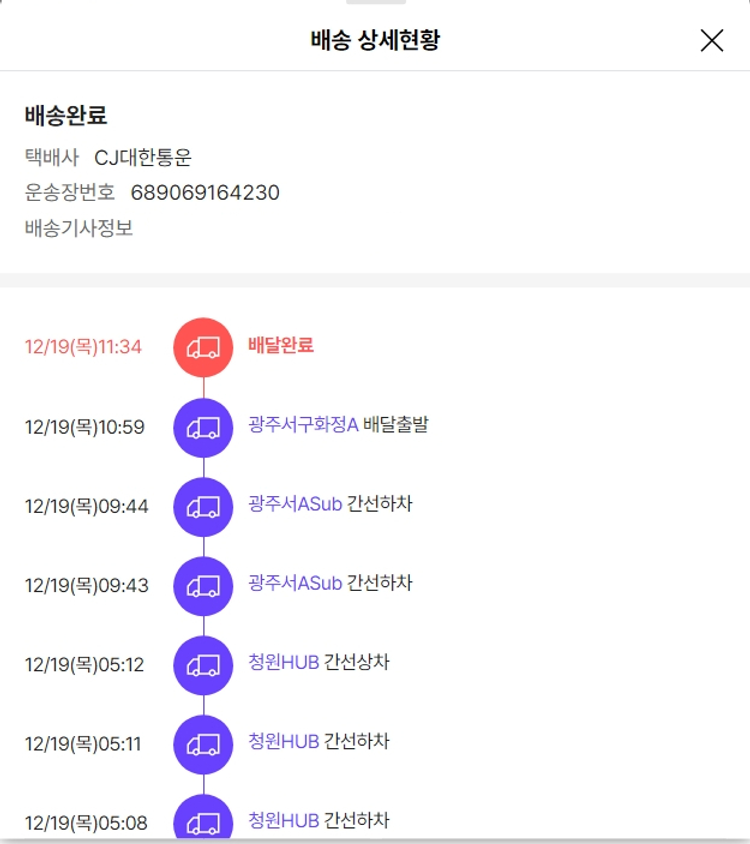Click the 배송완료 heading
The image size is (750, 844).
[66, 115]
